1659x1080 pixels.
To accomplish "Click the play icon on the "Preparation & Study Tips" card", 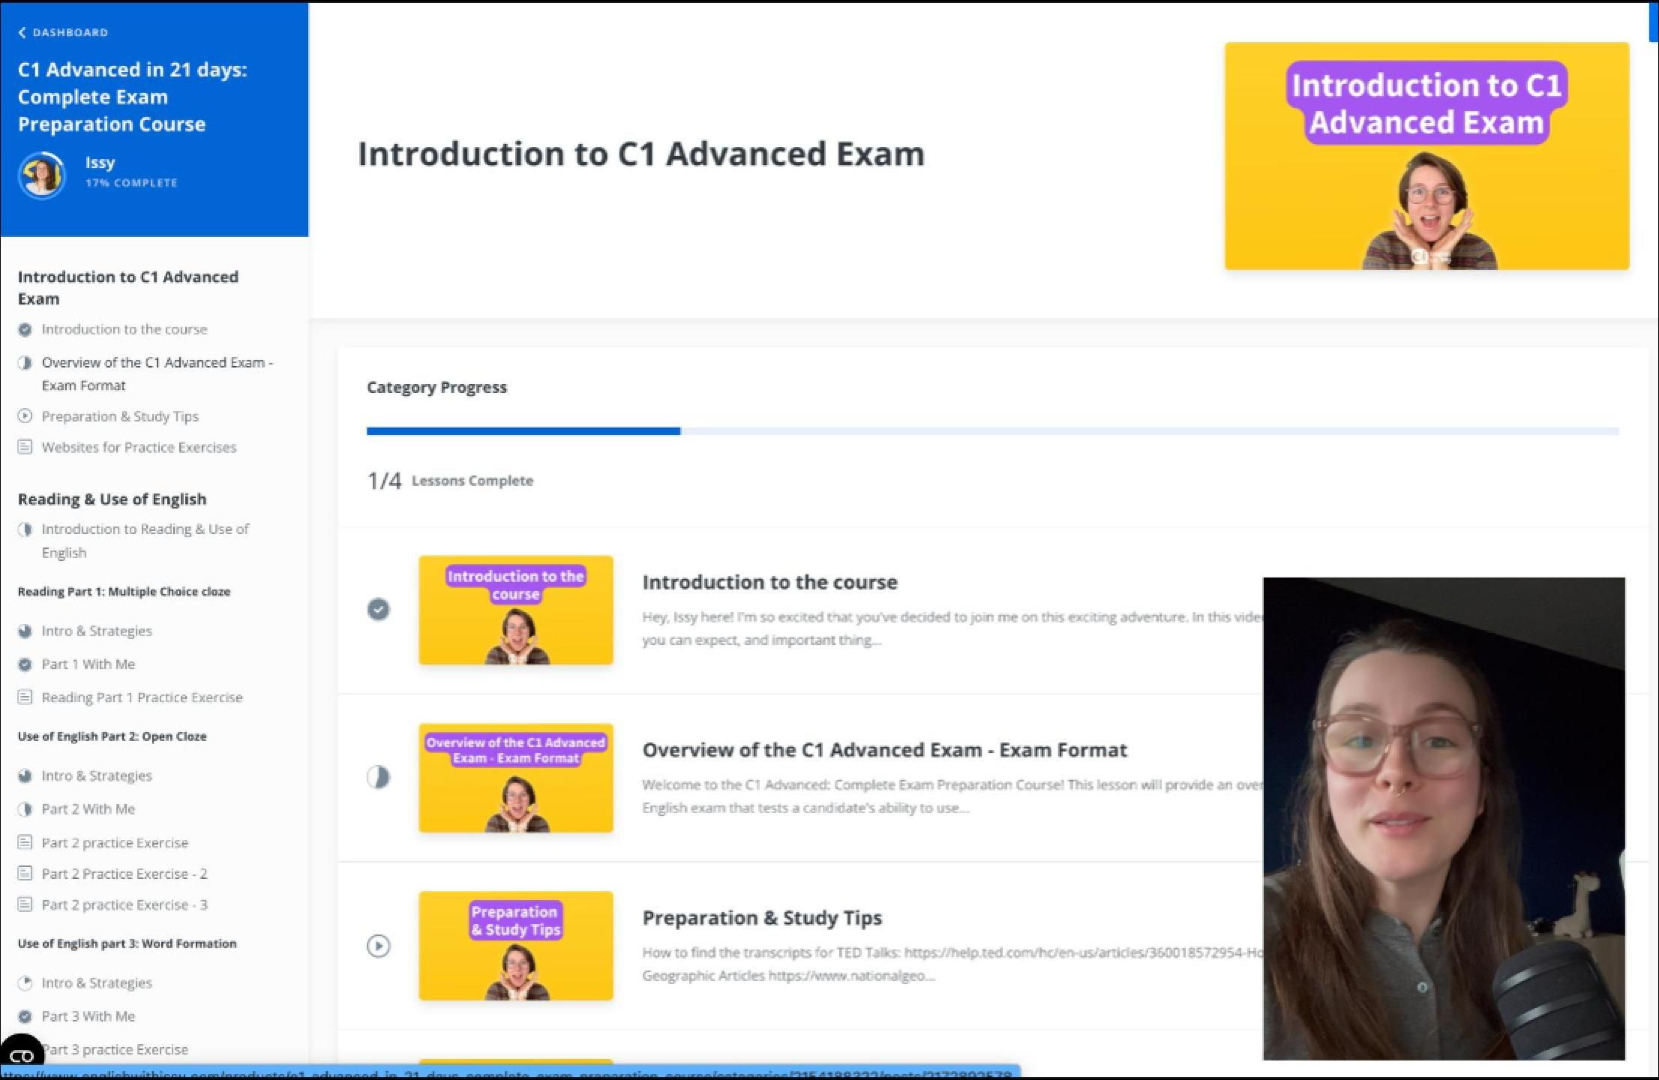I will (x=378, y=945).
